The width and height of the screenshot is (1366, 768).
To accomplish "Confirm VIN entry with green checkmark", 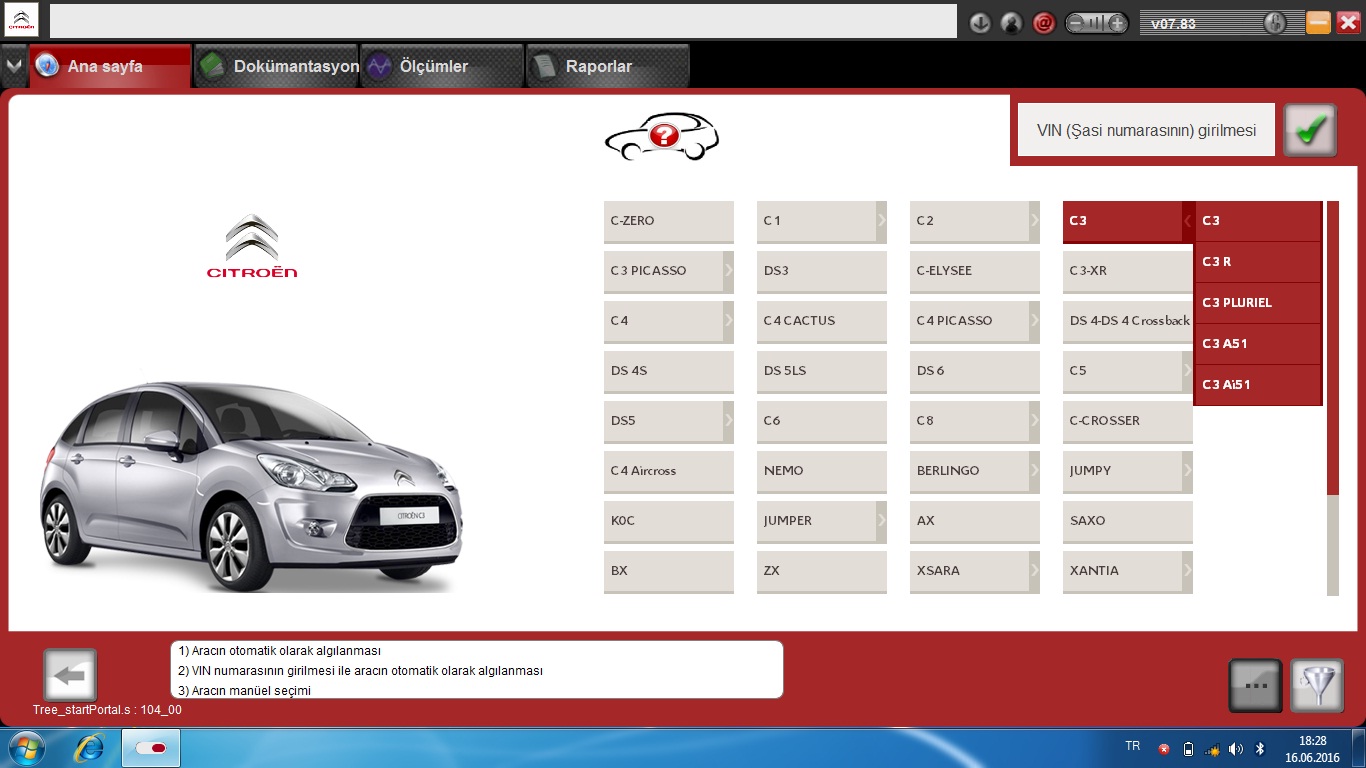I will click(x=1310, y=130).
